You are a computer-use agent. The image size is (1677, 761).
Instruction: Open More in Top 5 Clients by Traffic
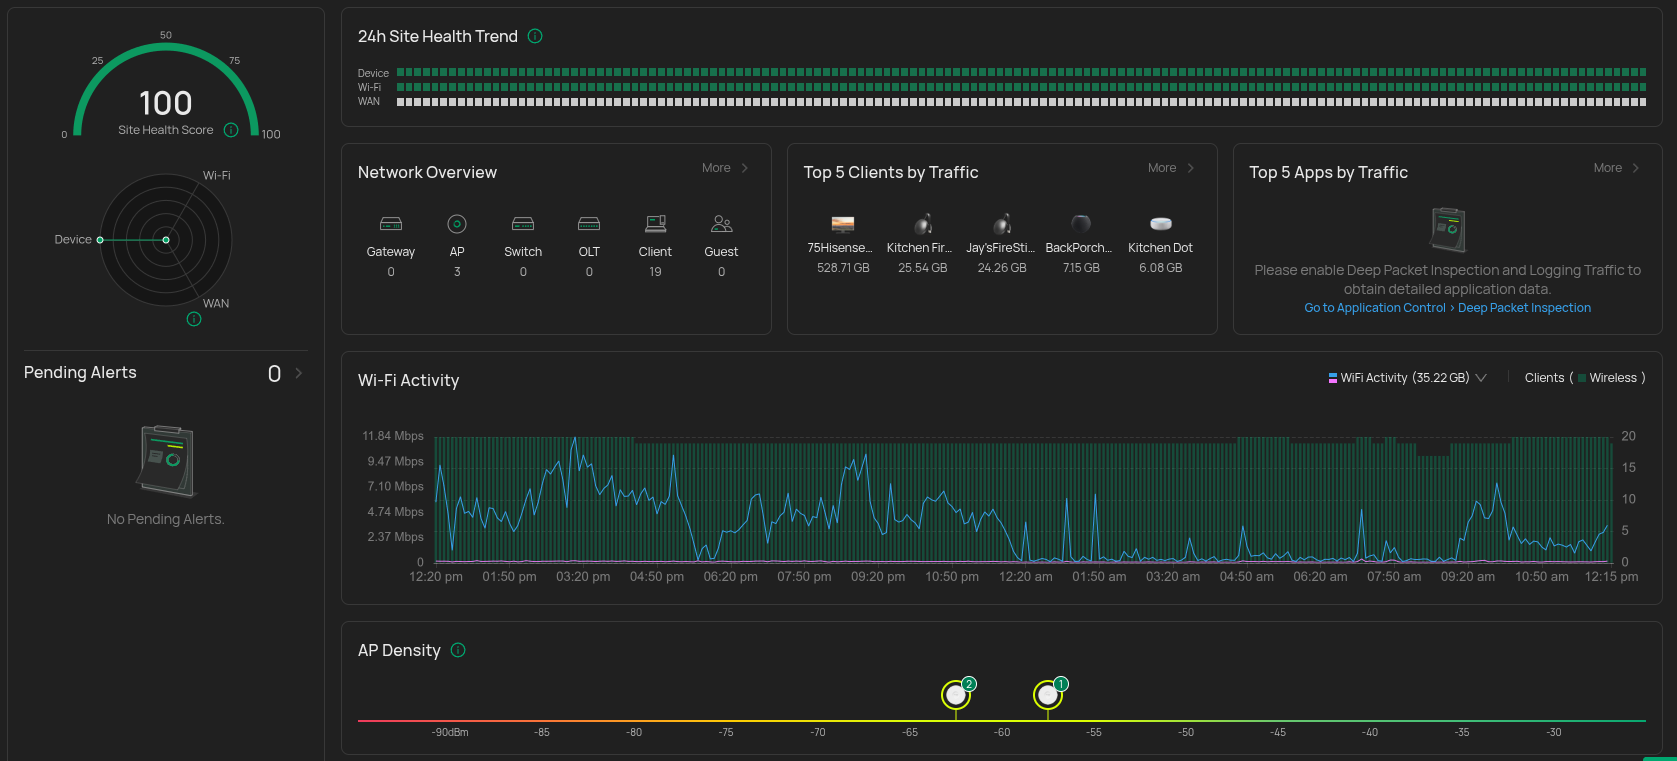[1171, 168]
